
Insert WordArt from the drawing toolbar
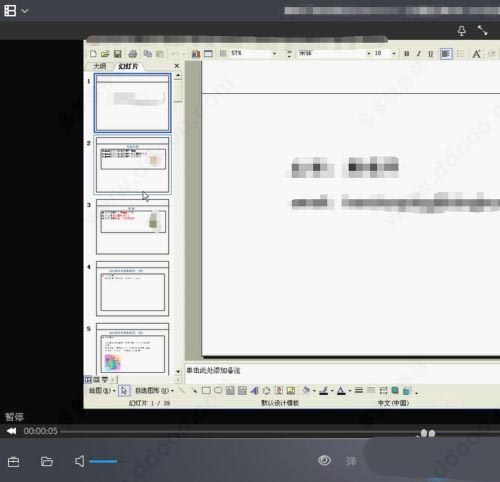coord(254,390)
